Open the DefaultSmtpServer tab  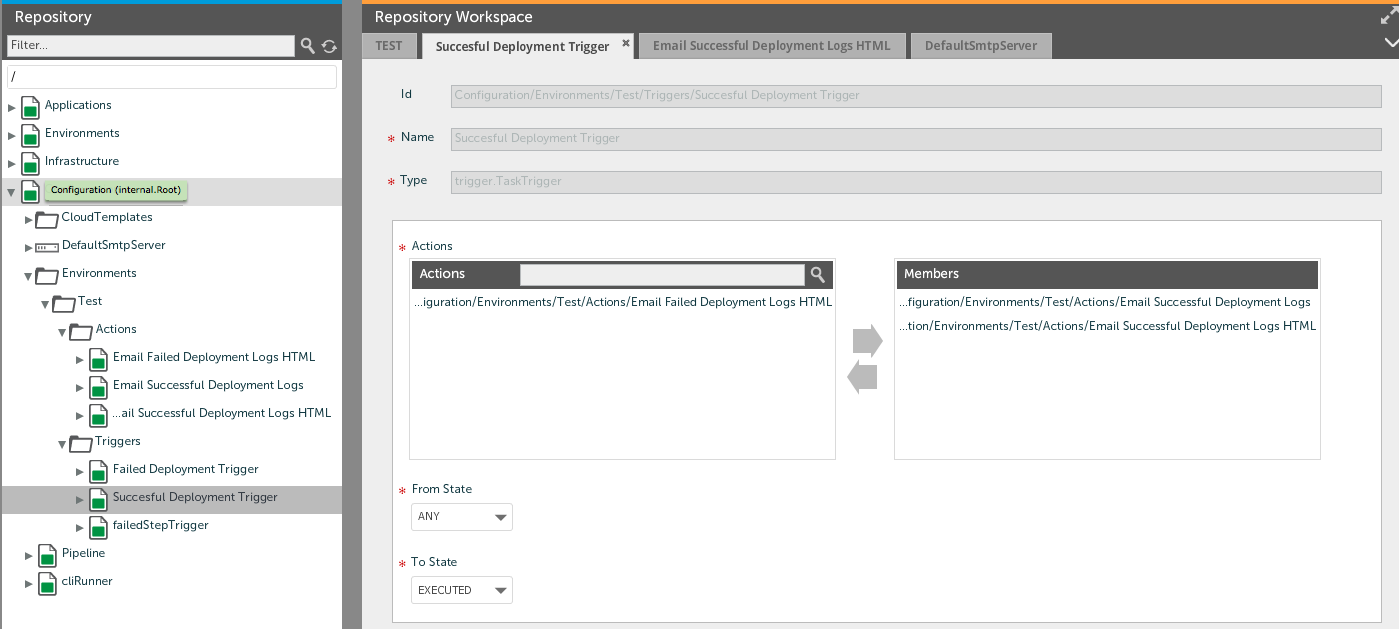[981, 46]
